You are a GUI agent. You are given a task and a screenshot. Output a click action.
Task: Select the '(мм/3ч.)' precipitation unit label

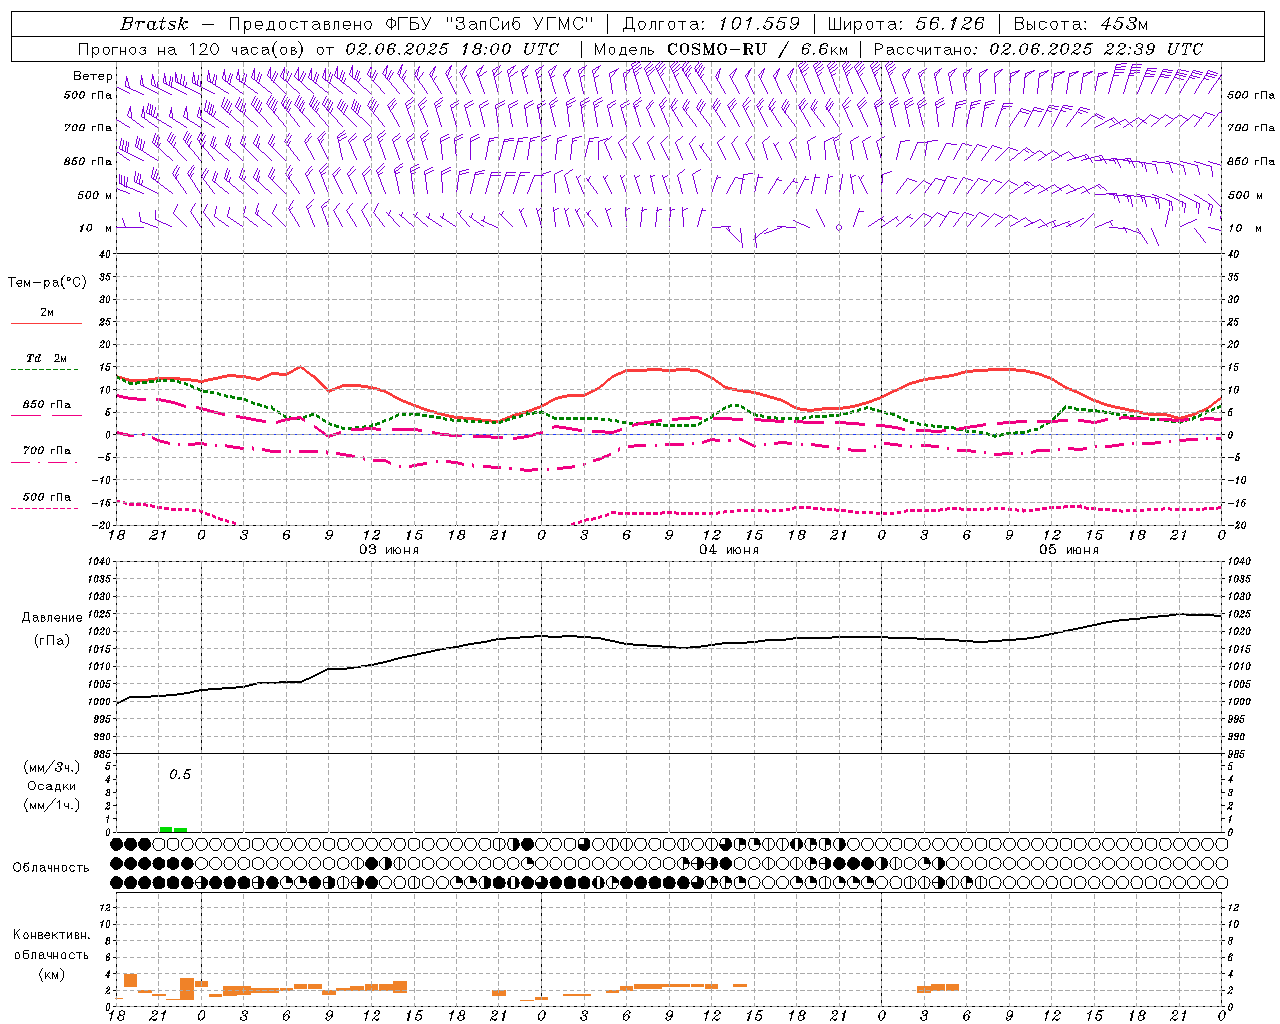[x=51, y=767]
